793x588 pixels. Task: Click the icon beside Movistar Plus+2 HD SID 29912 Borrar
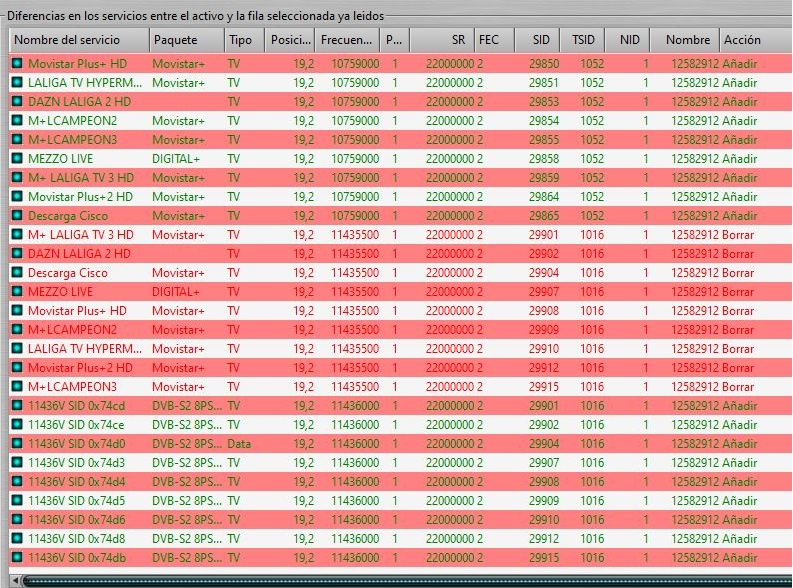pos(17,368)
